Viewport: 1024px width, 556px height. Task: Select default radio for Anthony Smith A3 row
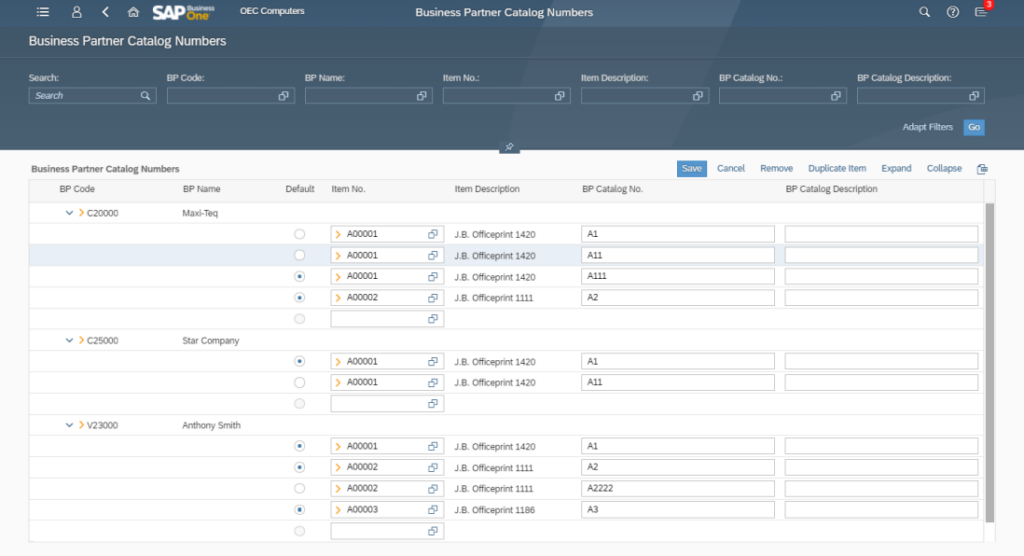coord(299,510)
